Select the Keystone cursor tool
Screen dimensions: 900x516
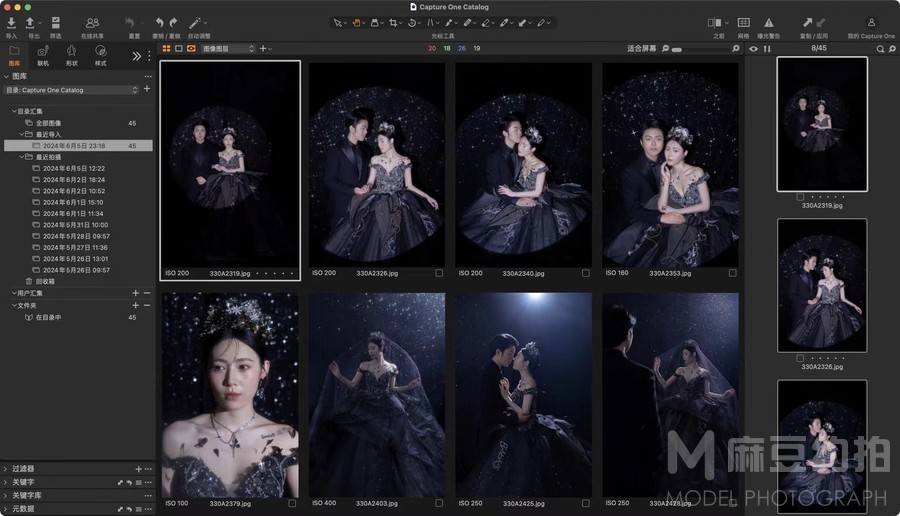click(x=430, y=23)
